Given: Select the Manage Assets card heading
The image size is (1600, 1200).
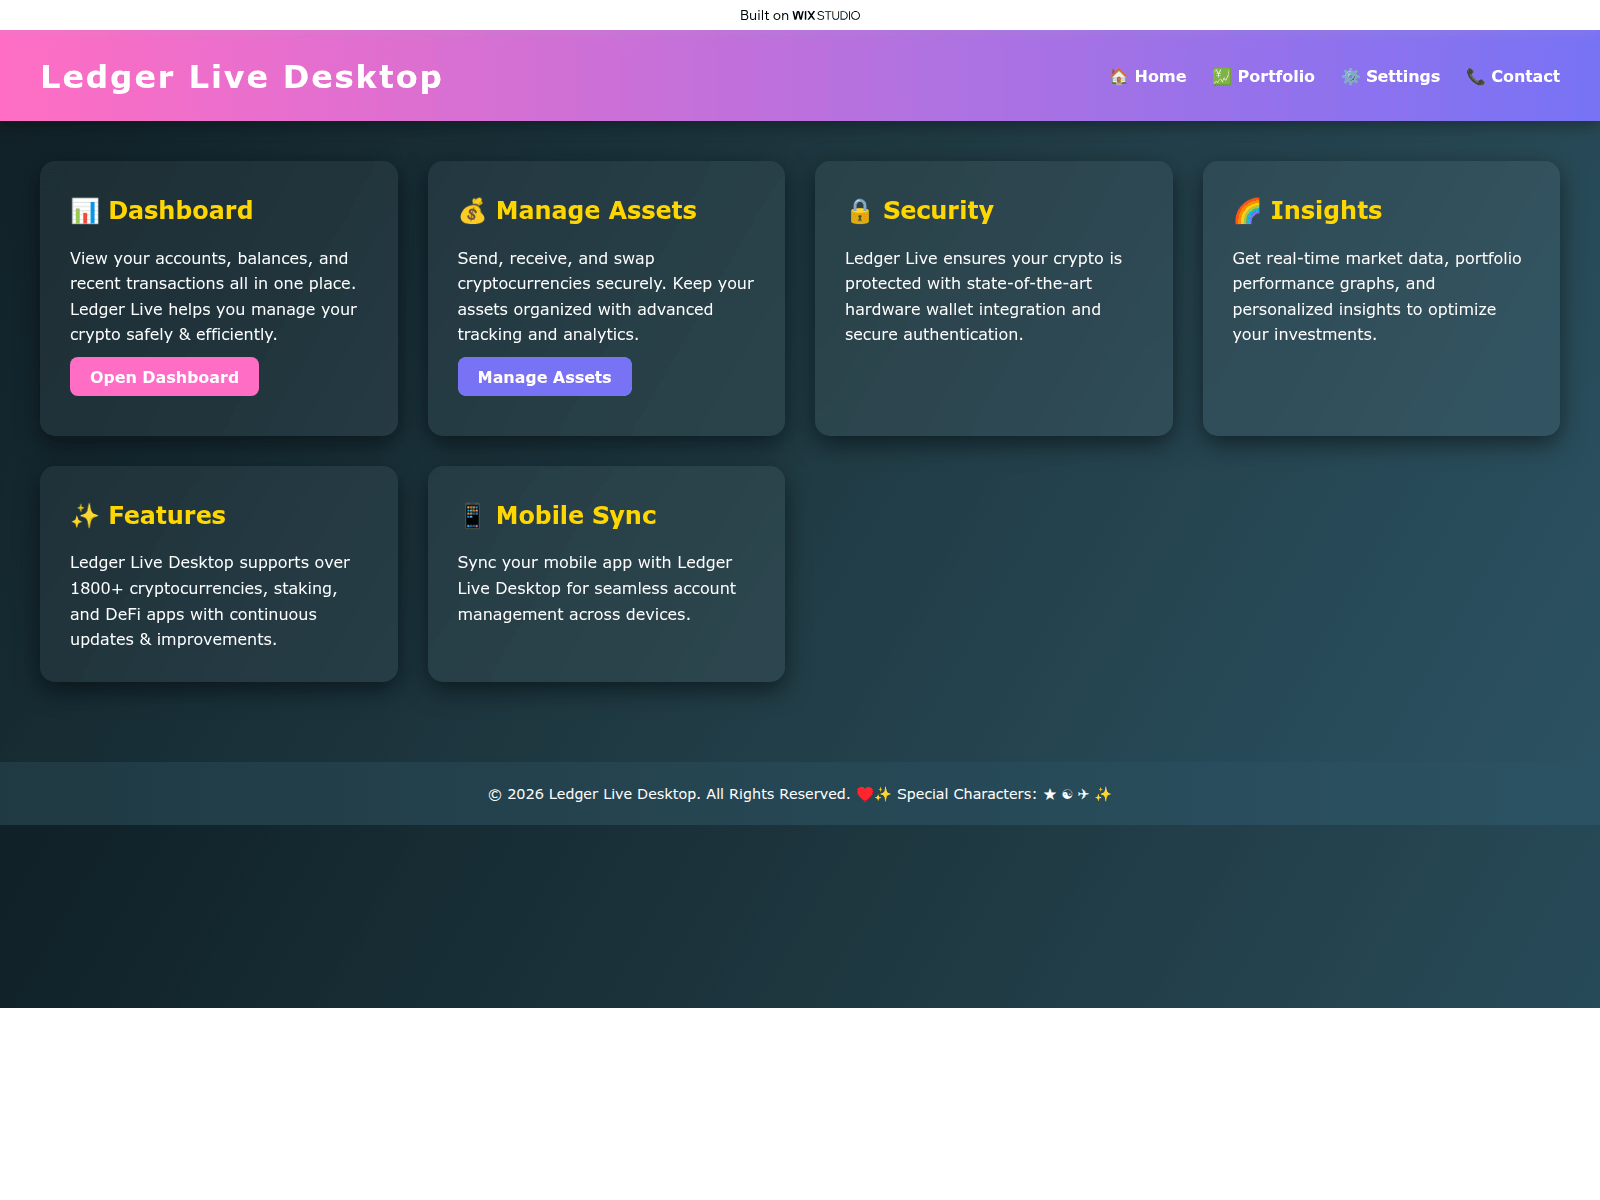Looking at the screenshot, I should pyautogui.click(x=578, y=211).
